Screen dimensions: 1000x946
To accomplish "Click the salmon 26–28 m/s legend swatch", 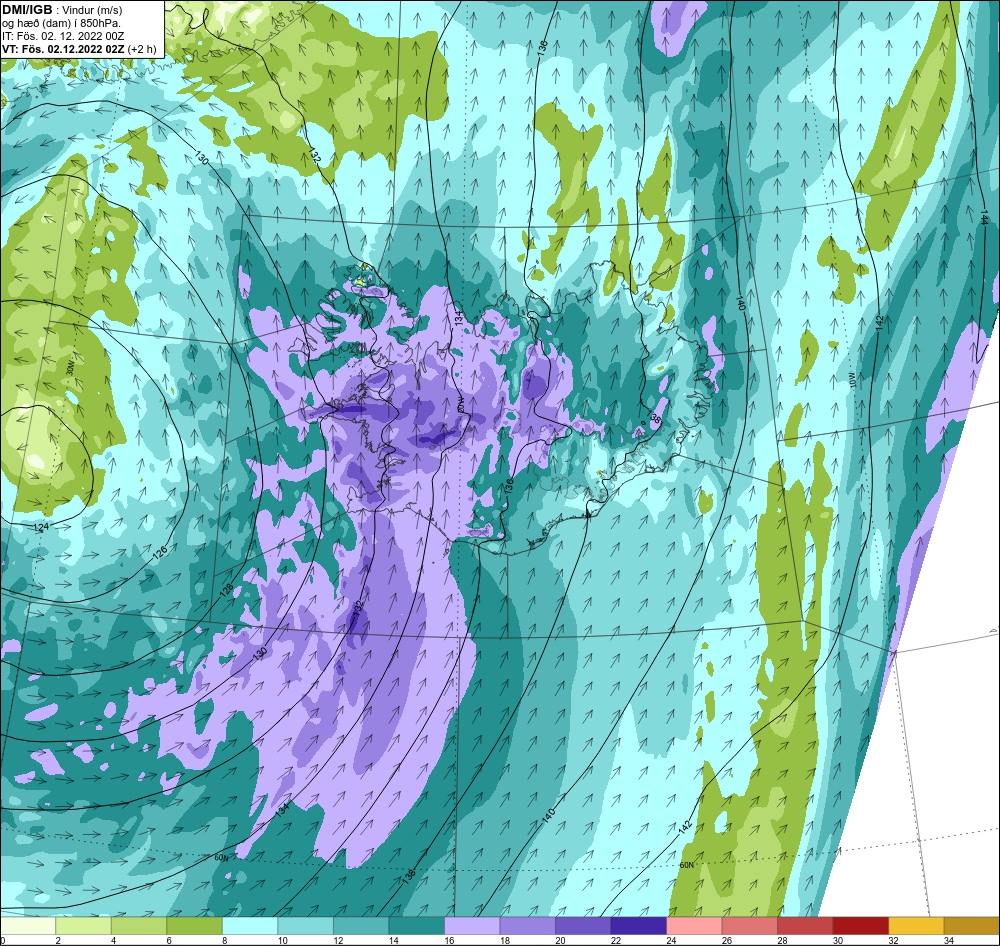I will pos(749,926).
